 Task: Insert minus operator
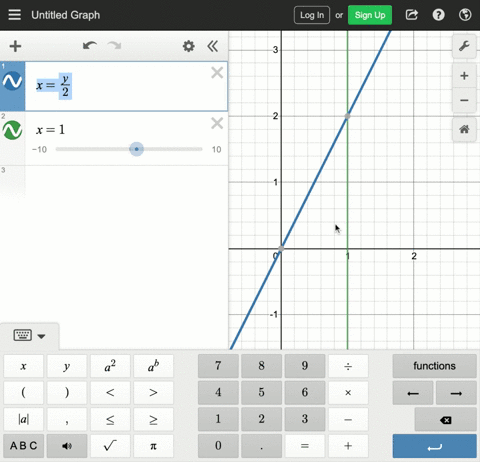point(348,419)
